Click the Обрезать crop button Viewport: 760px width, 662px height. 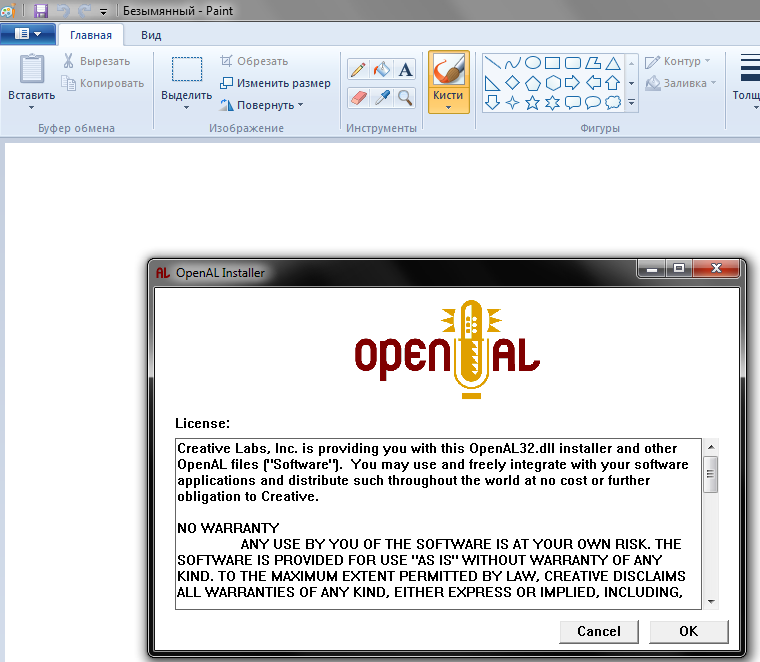[x=254, y=61]
